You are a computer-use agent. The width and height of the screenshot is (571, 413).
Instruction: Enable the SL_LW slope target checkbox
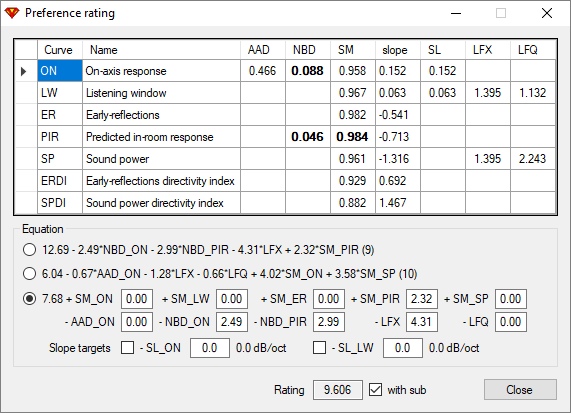(319, 347)
